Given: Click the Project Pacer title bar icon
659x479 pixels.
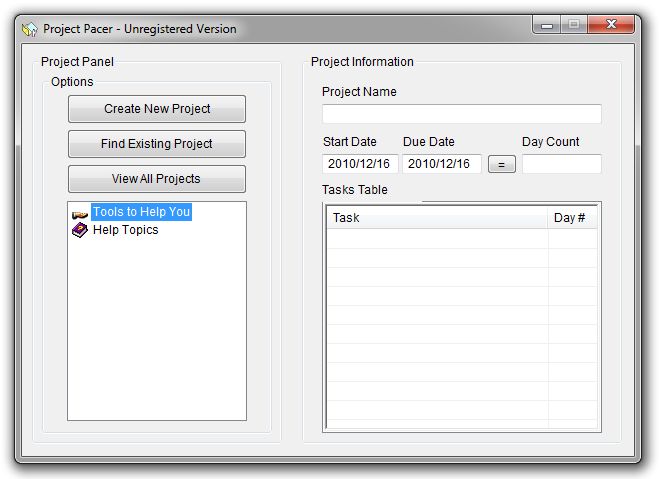Looking at the screenshot, I should pyautogui.click(x=30, y=29).
